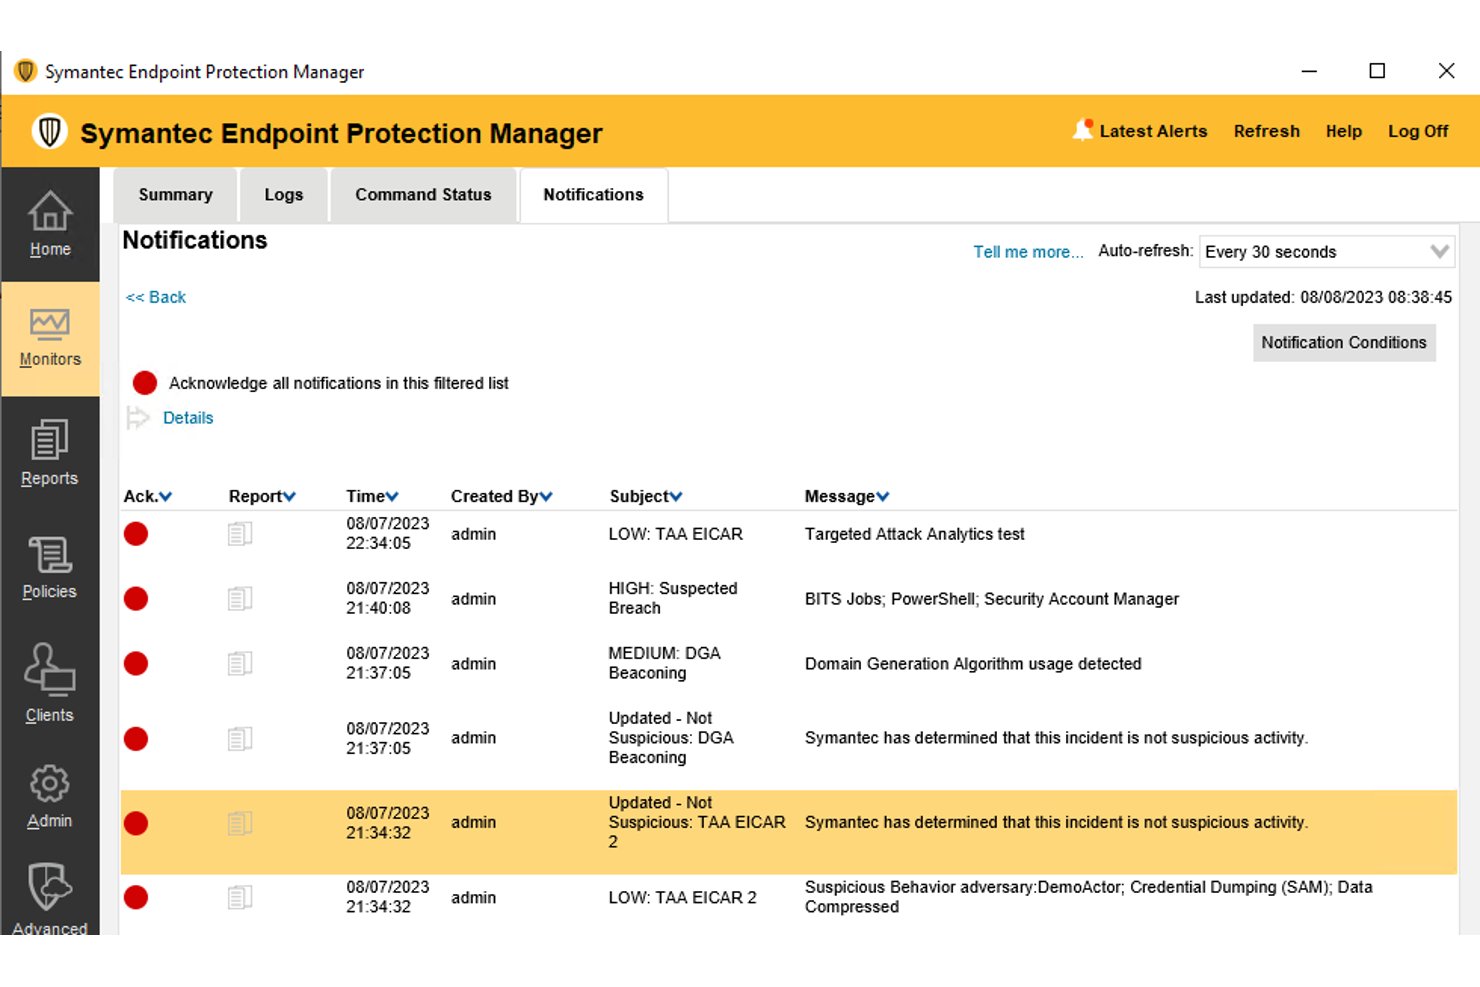
Task: Go back using the << Back link
Action: [x=156, y=297]
